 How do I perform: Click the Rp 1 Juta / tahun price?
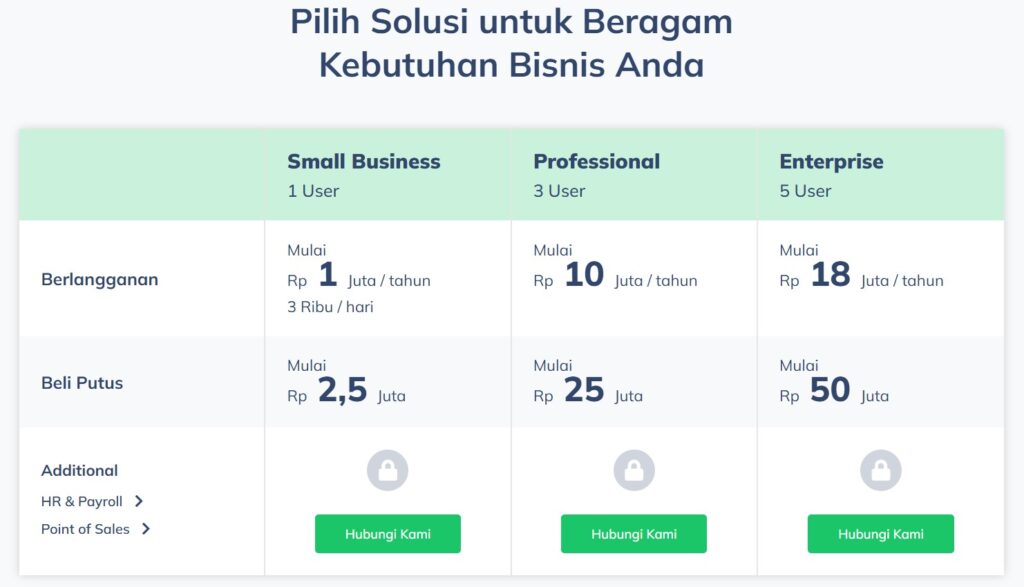359,276
